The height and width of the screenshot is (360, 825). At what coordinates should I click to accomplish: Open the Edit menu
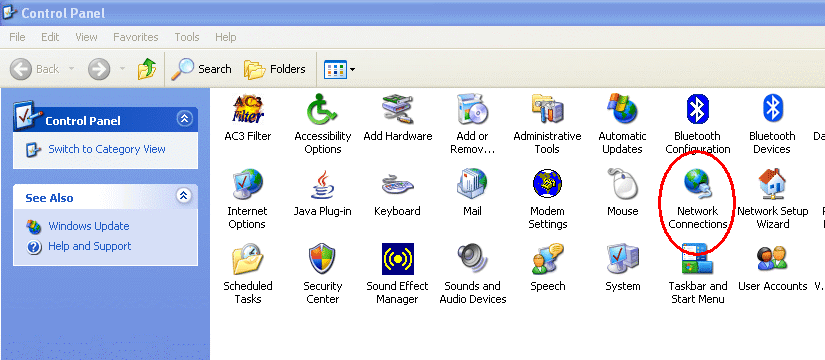pos(50,37)
